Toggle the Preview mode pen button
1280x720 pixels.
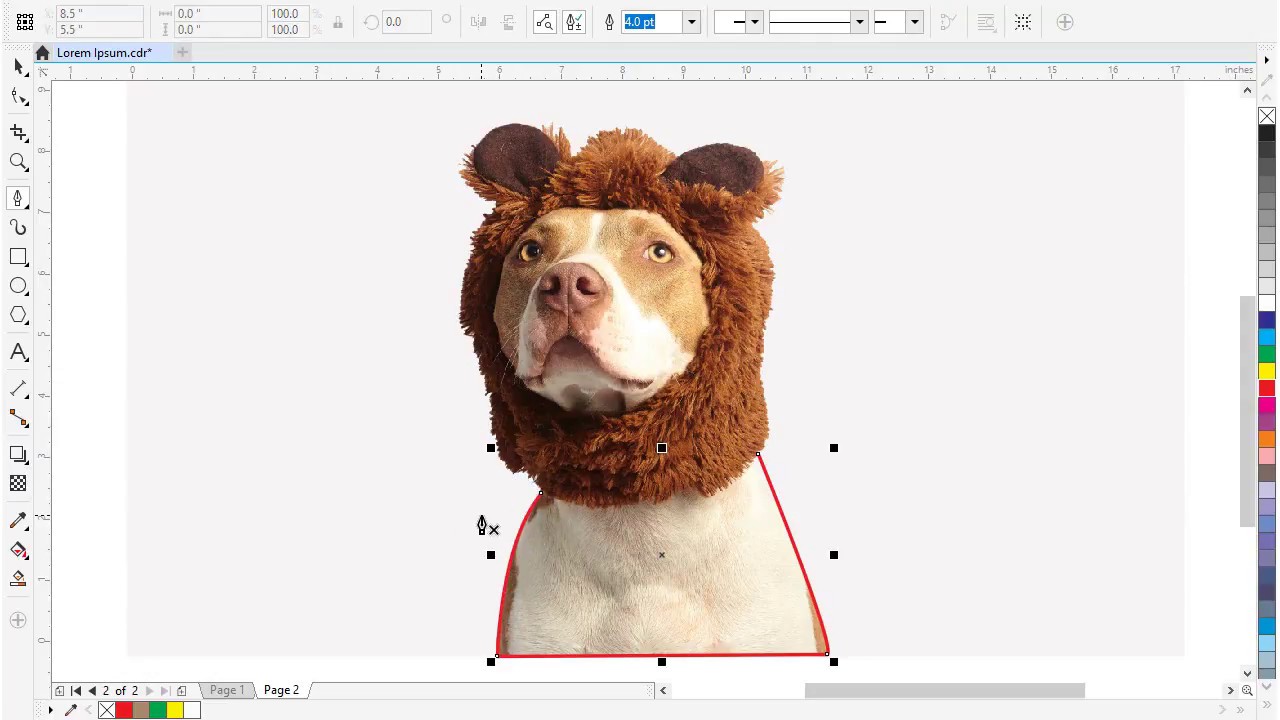(x=544, y=22)
